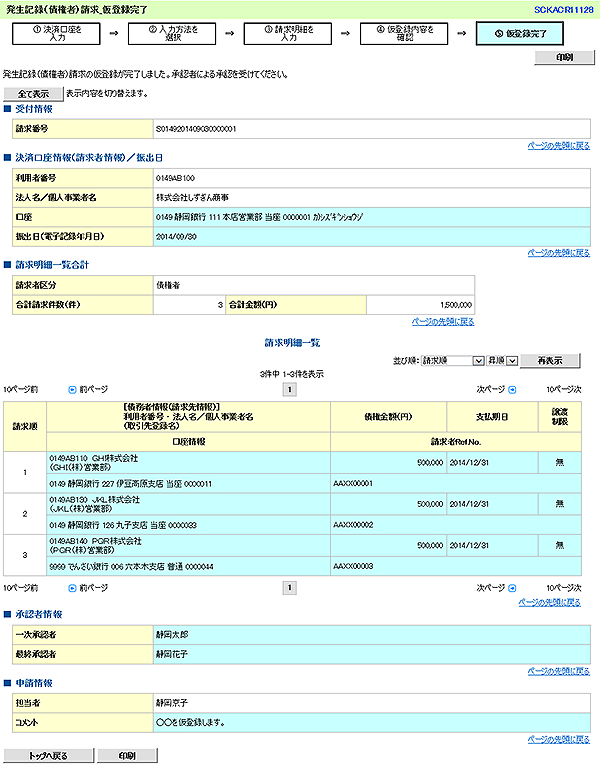
Task: Open the 昇順 order dropdown
Action: (502, 361)
